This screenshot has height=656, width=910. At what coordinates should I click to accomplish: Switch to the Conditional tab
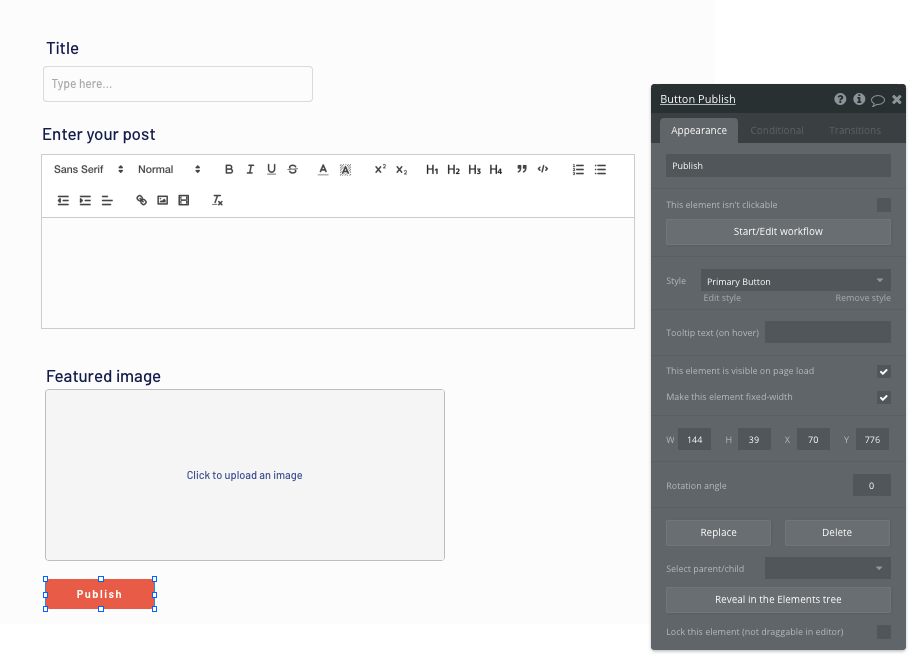(x=777, y=130)
